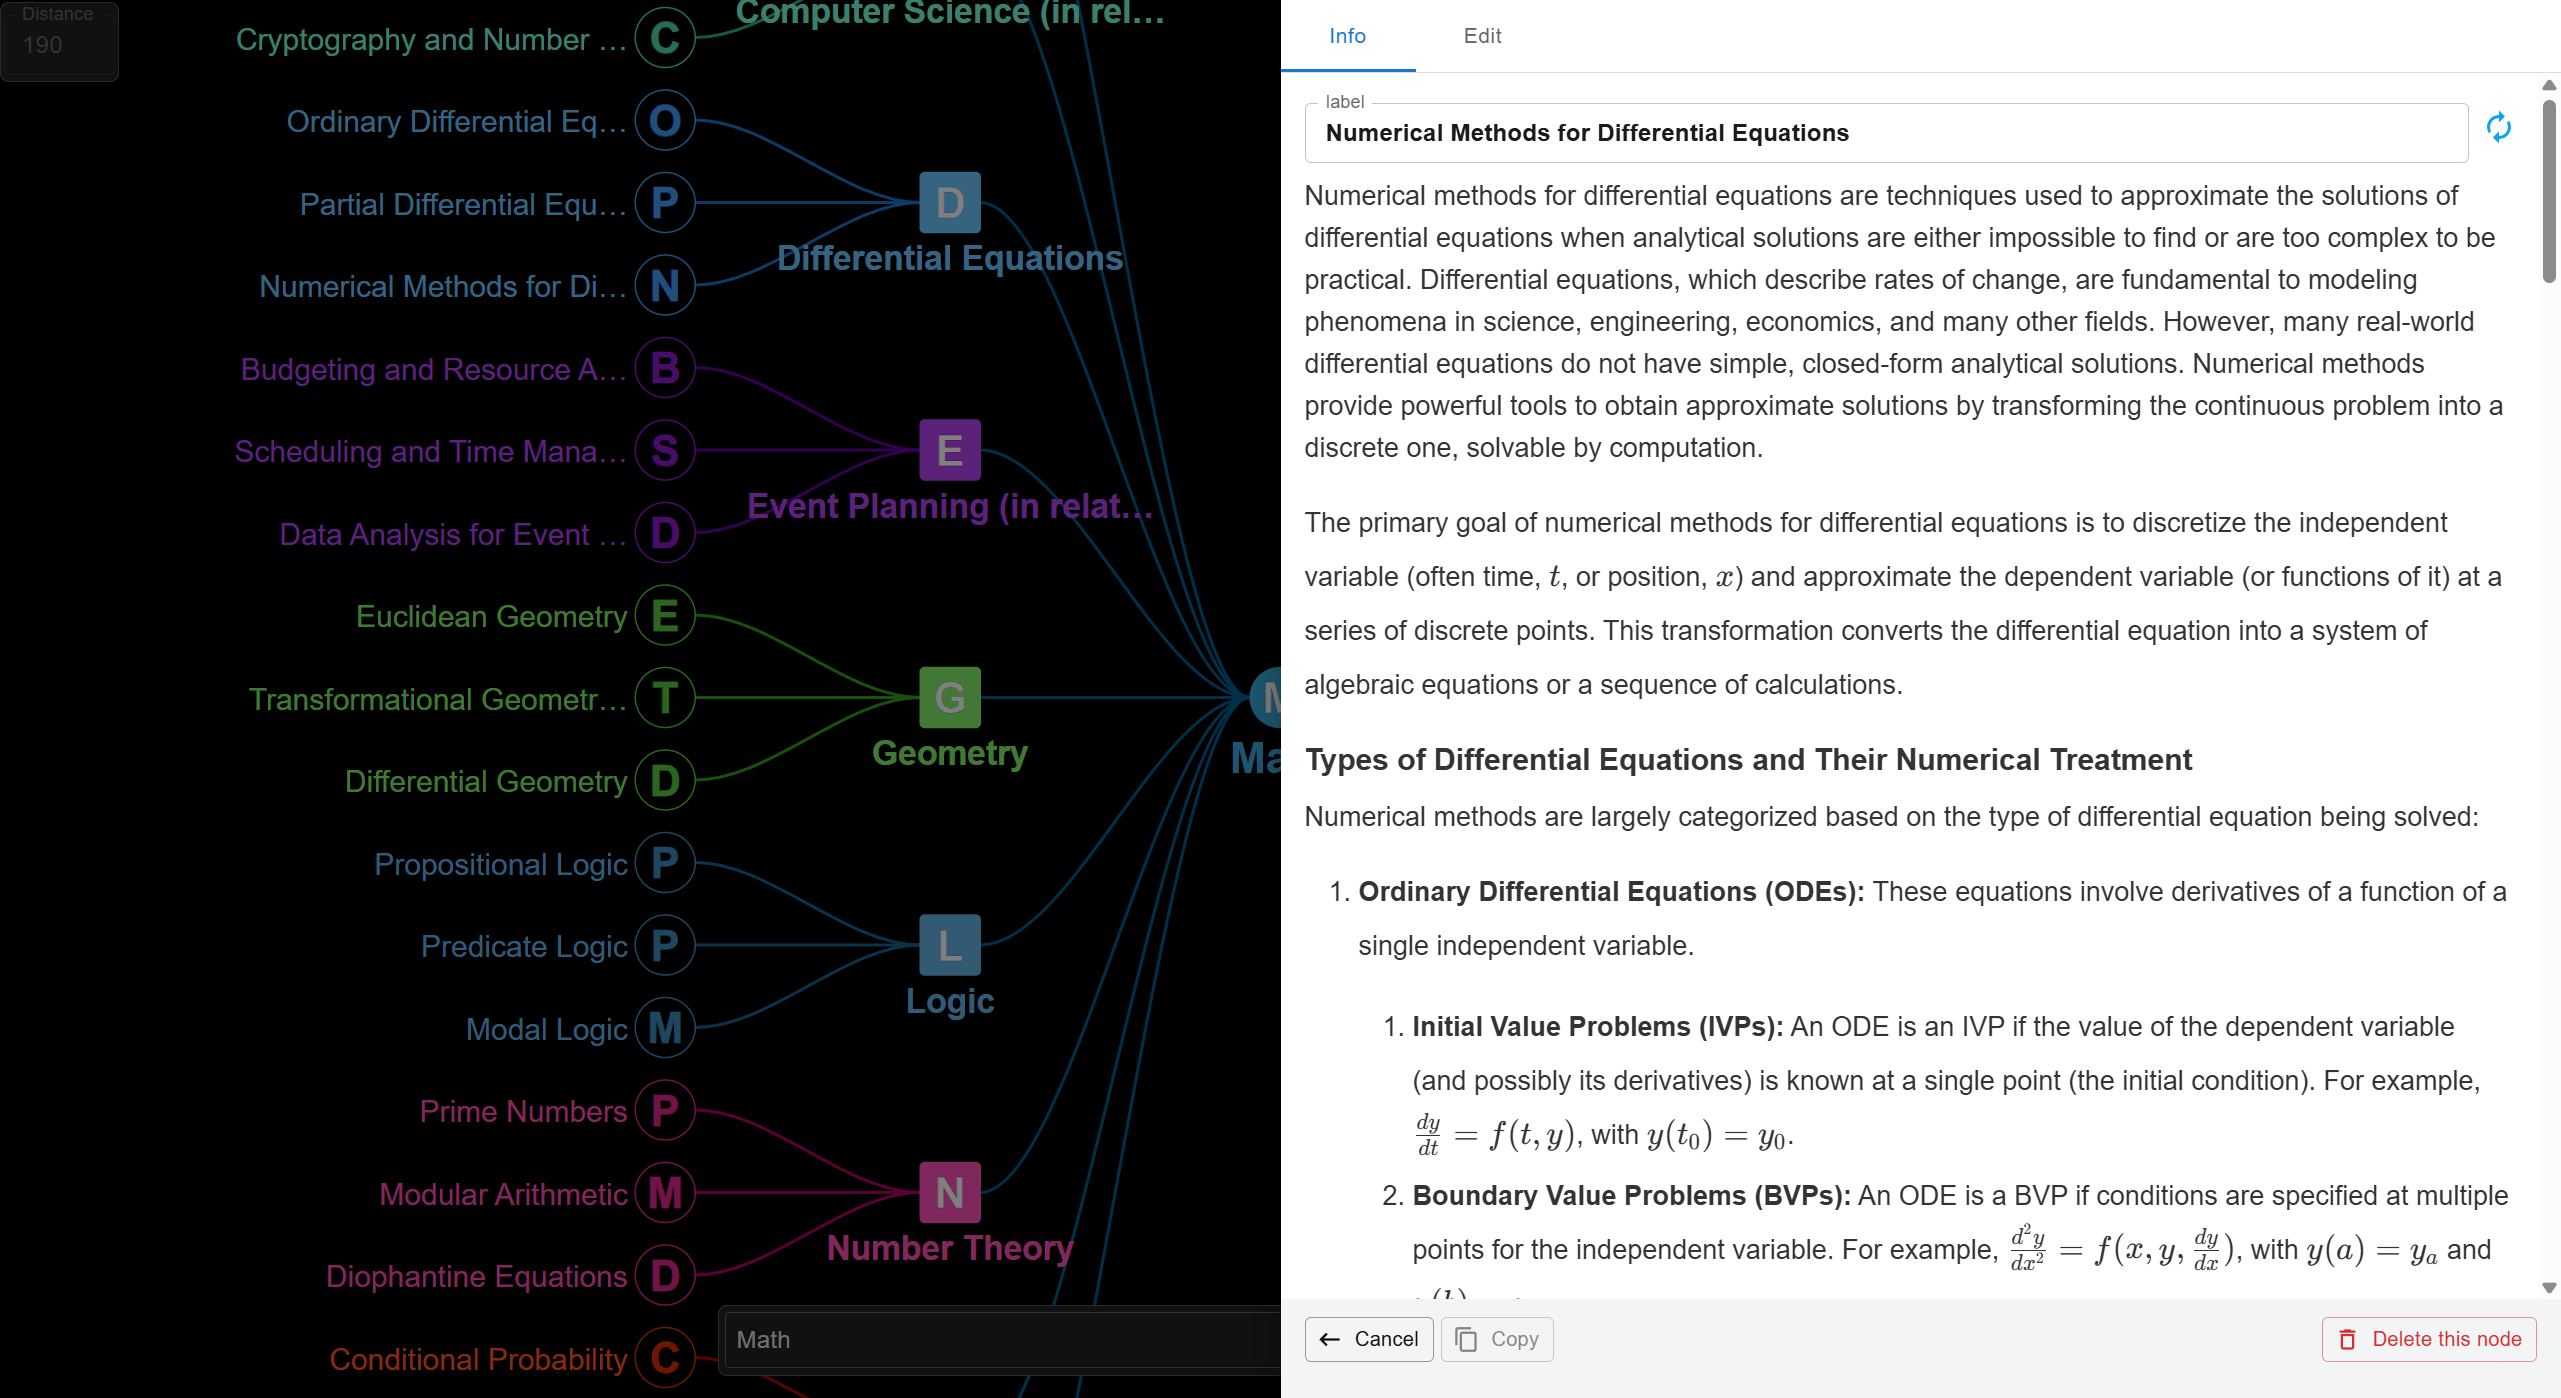Click the Modal Logic circle M node

[x=665, y=1028]
